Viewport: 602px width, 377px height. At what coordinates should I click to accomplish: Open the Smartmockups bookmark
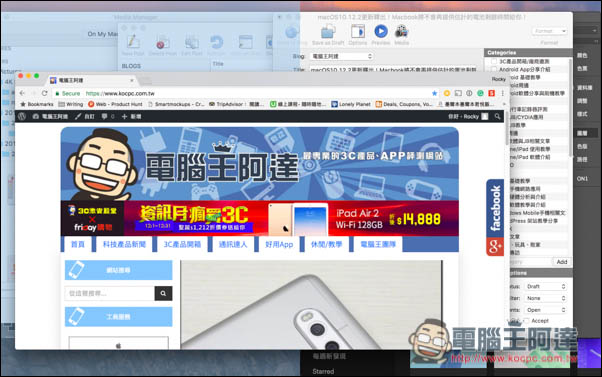pyautogui.click(x=176, y=104)
